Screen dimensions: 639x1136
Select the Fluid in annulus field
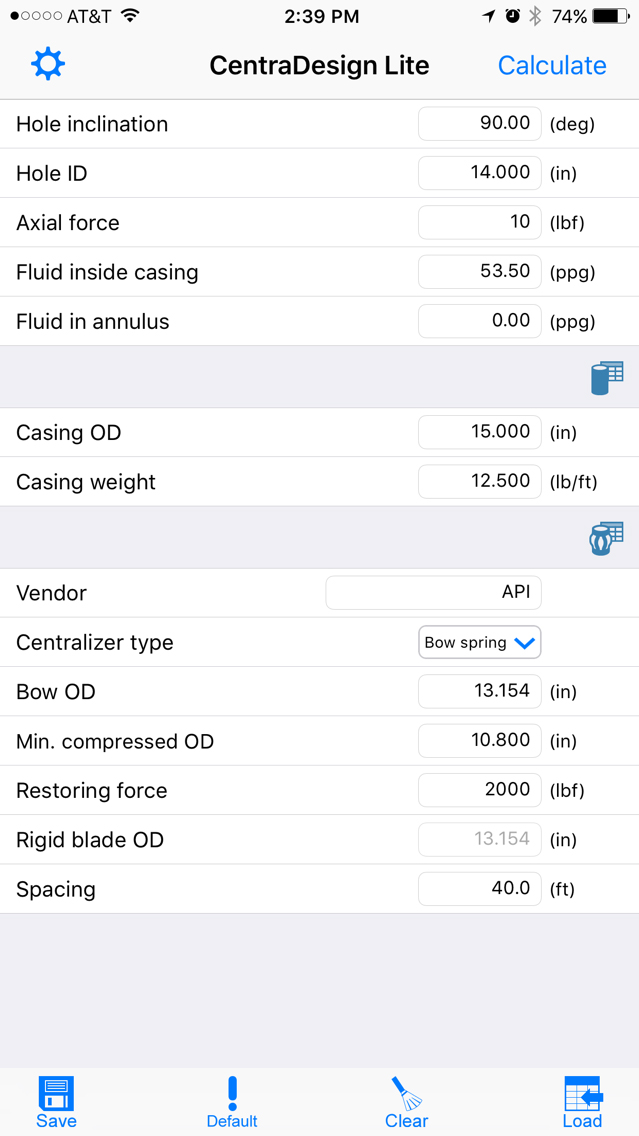(x=480, y=321)
